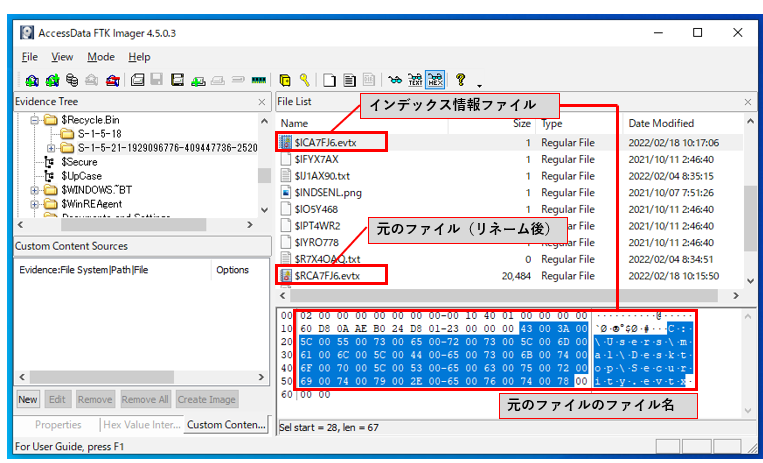Click the New button in Custom Content Sources
763x463 pixels.
coord(28,400)
